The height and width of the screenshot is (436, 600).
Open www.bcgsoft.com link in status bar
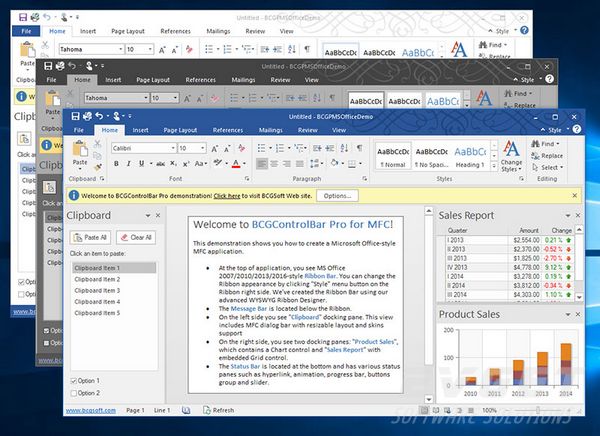[x=91, y=410]
